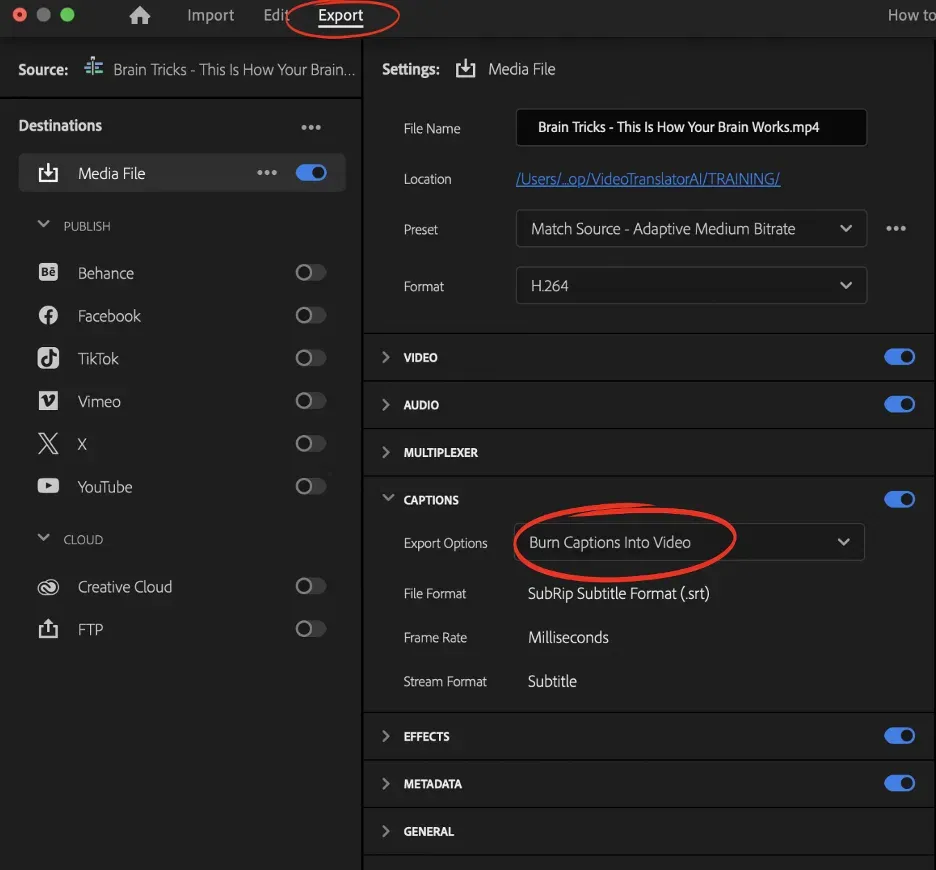Click the Creative Cloud icon
936x870 pixels.
[48, 587]
